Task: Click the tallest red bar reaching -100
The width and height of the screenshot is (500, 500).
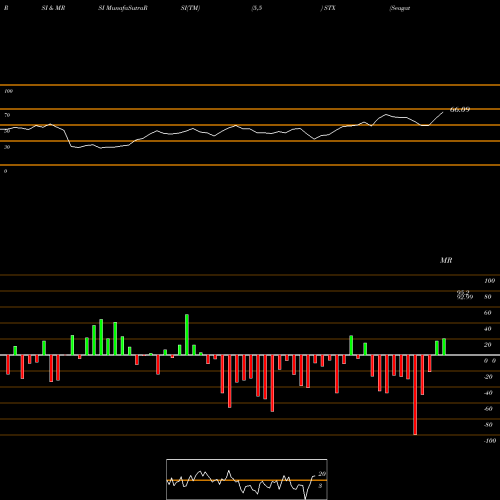Action: (x=415, y=395)
